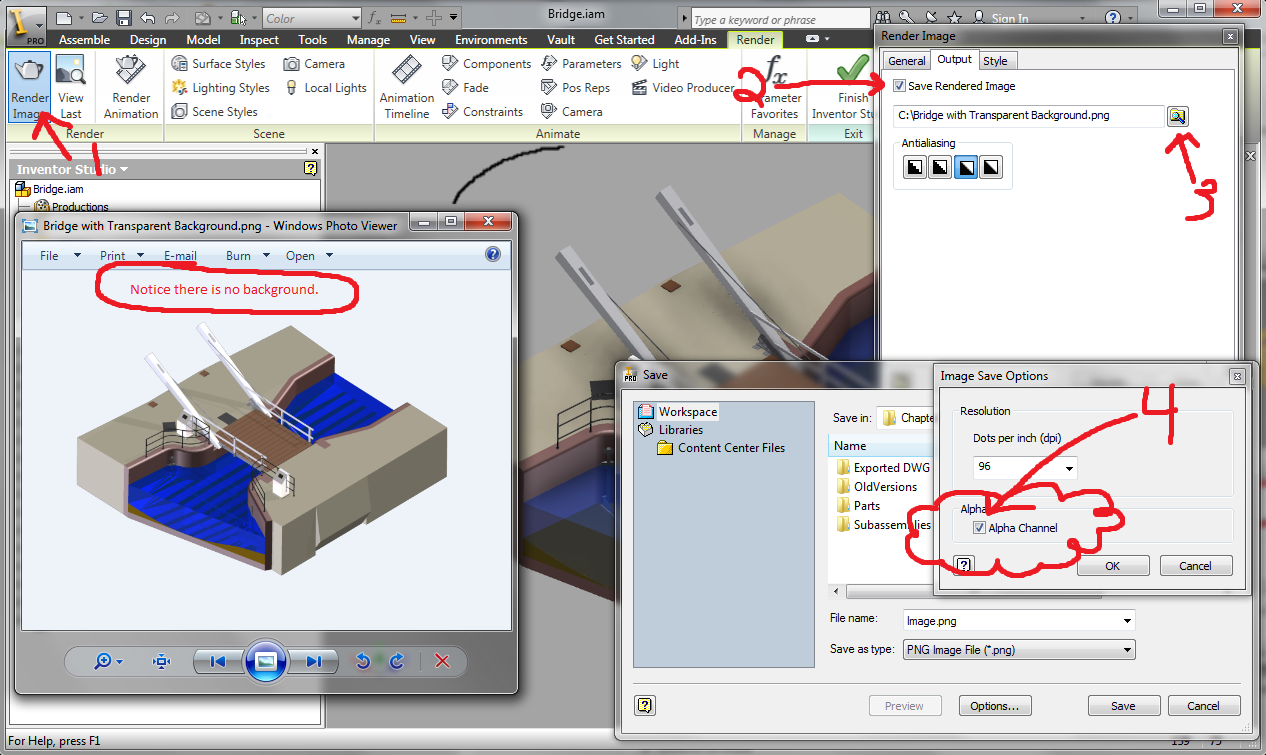Open the Video Producer tool
Screen dimensions: 1266x755
tap(683, 88)
